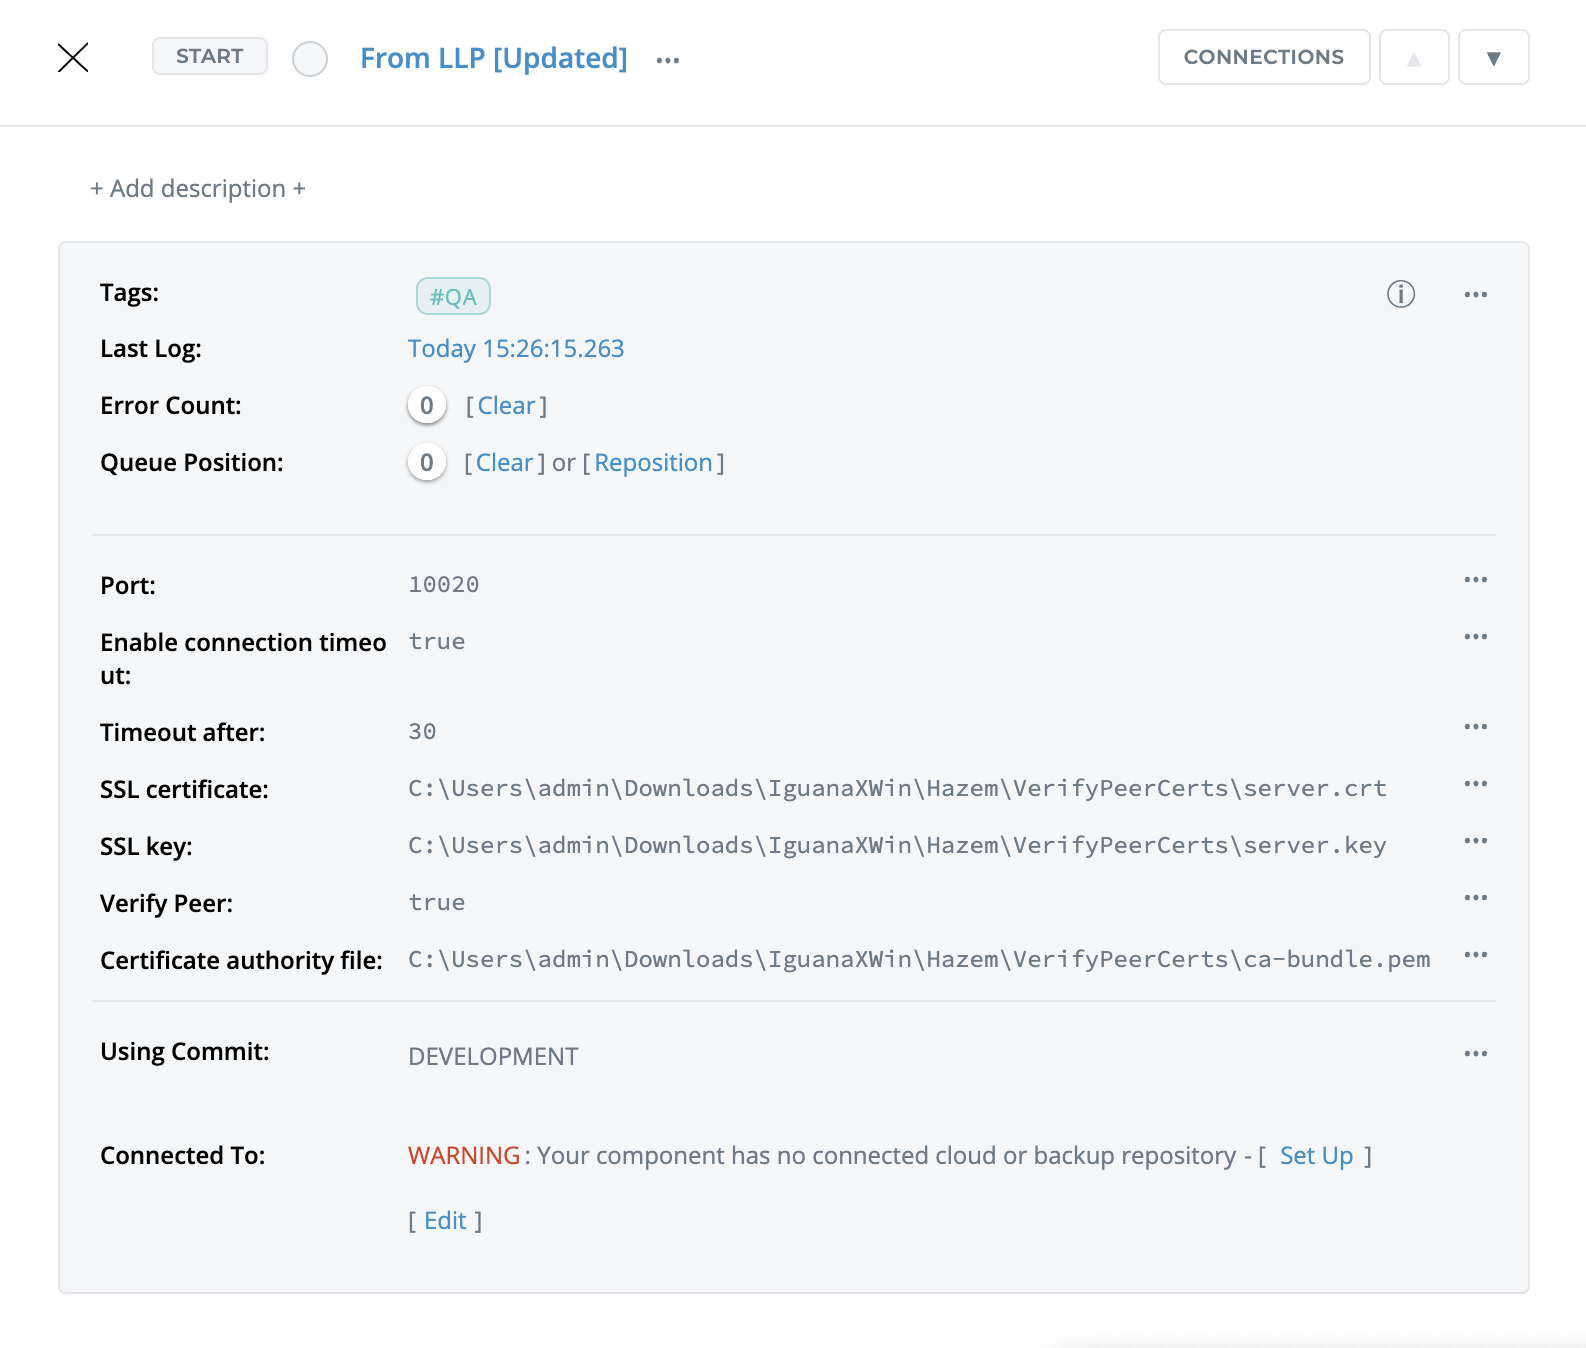Image resolution: width=1586 pixels, height=1348 pixels.
Task: Go to previous component with up arrow
Action: tap(1414, 58)
